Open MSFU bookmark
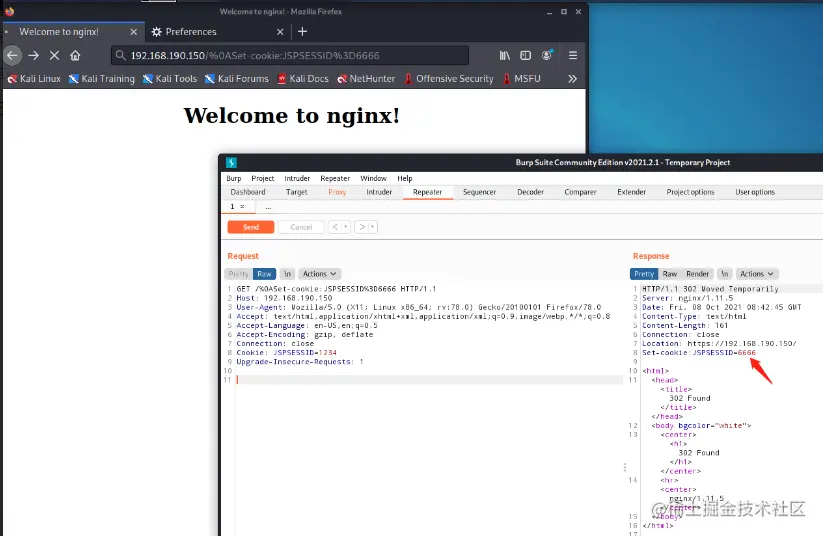This screenshot has height=536, width=823. tap(522, 79)
